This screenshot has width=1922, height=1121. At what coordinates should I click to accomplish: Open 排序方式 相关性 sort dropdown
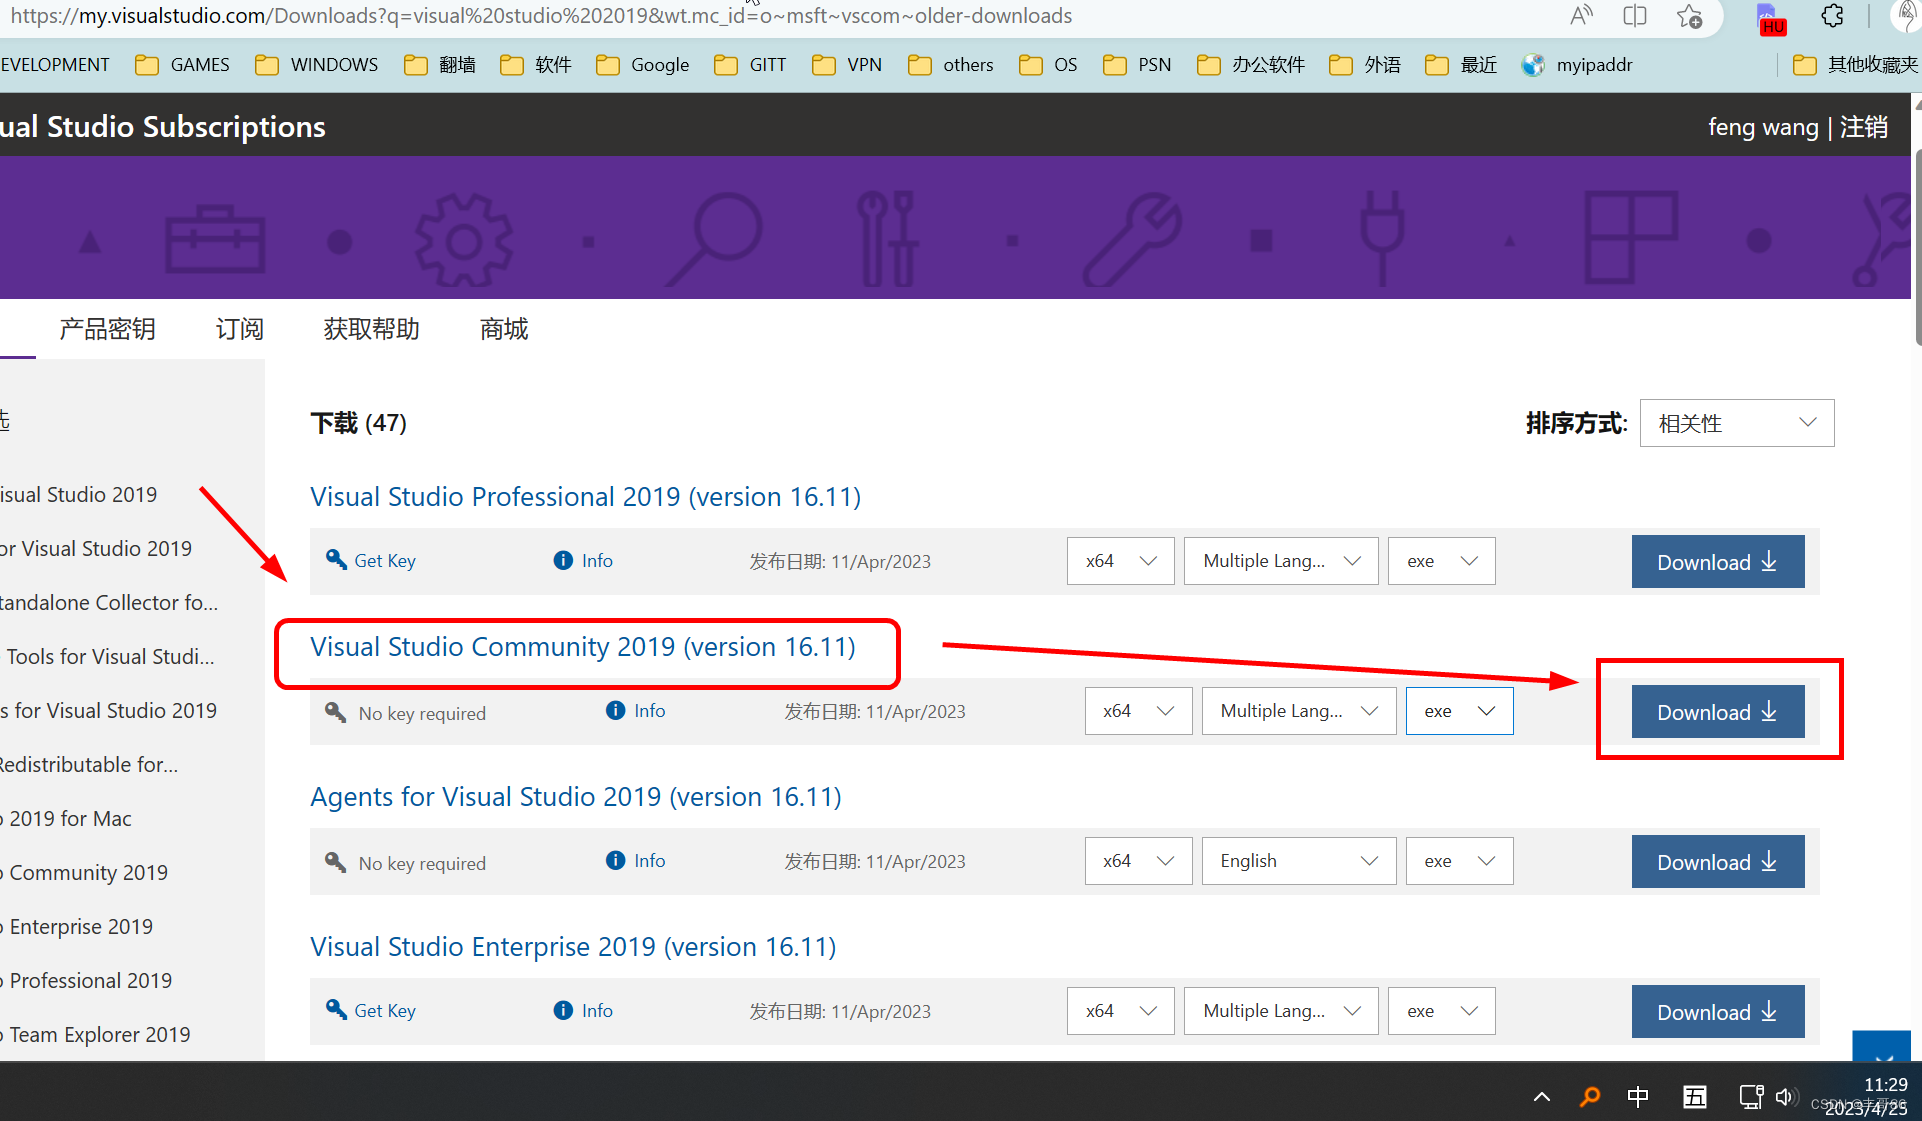1737,423
